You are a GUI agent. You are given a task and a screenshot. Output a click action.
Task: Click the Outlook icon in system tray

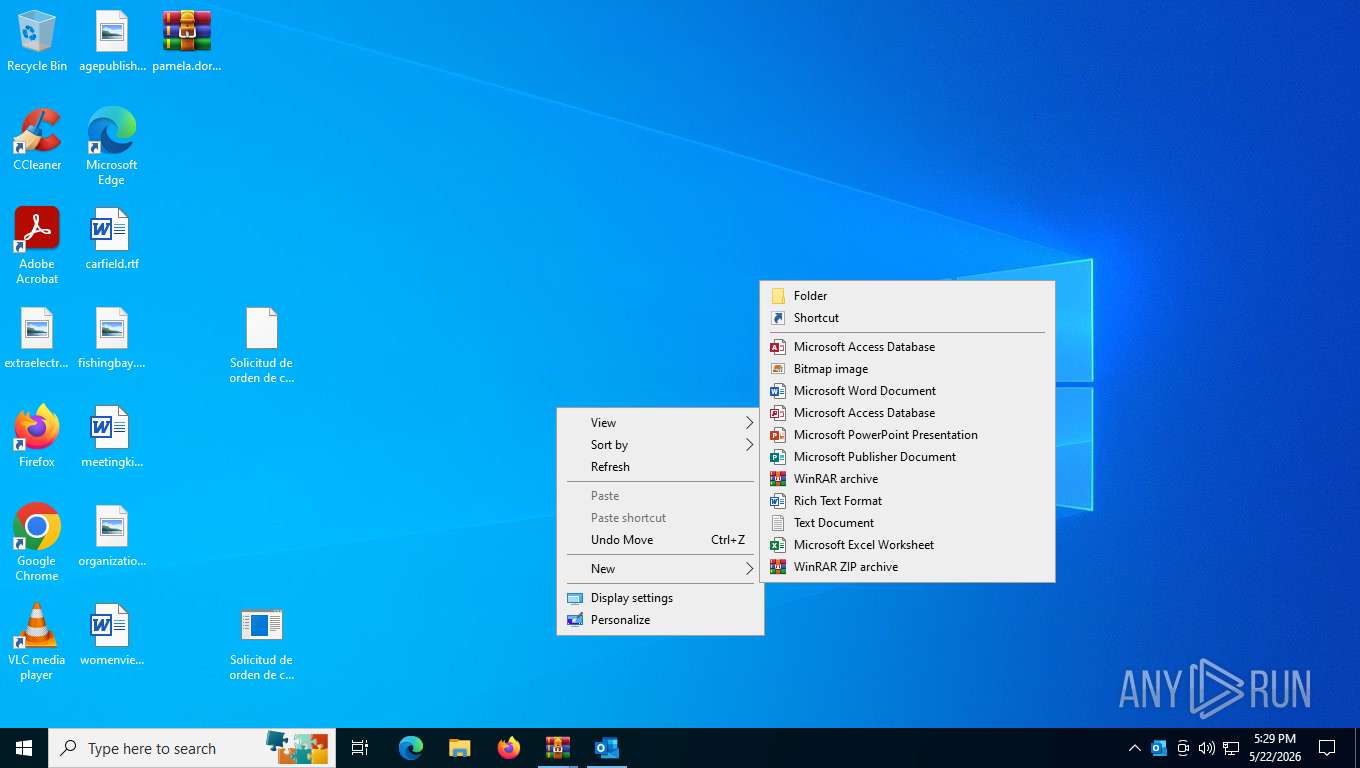(1159, 748)
